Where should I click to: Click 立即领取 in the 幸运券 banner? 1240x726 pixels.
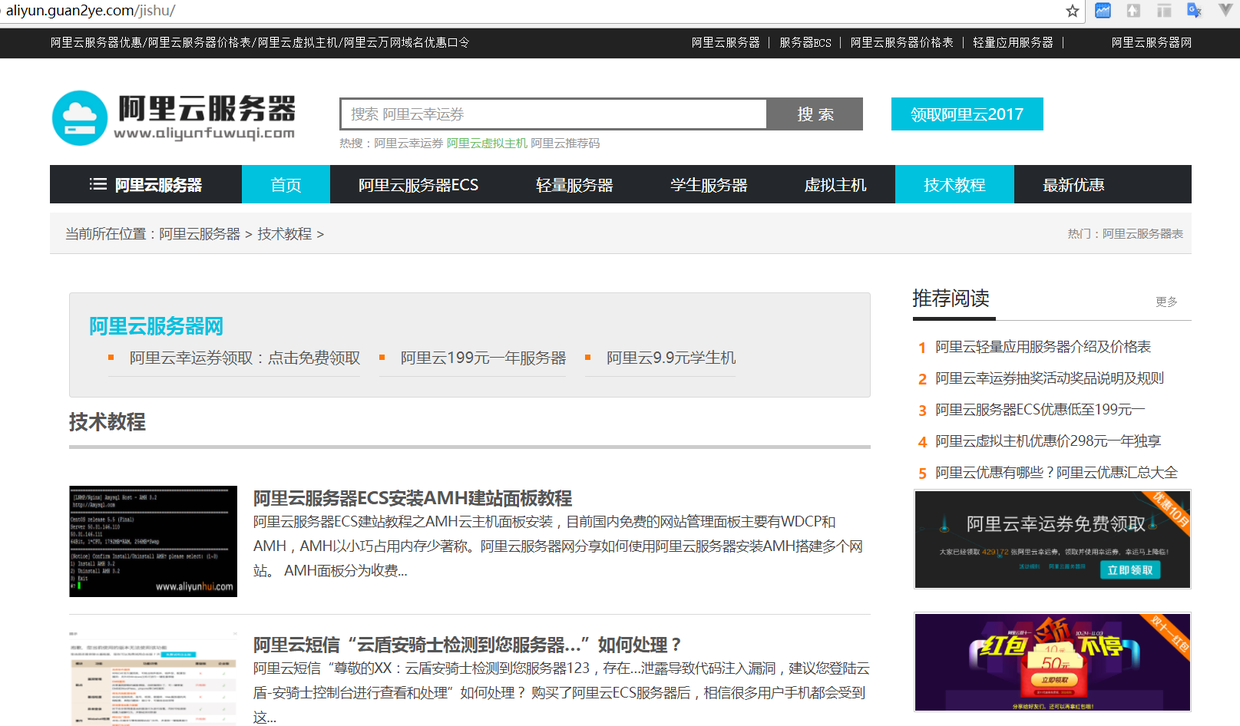click(1131, 570)
